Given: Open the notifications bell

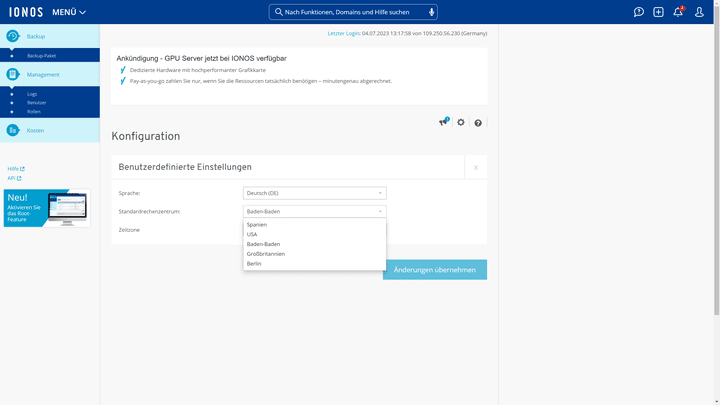Looking at the screenshot, I should click(x=678, y=12).
